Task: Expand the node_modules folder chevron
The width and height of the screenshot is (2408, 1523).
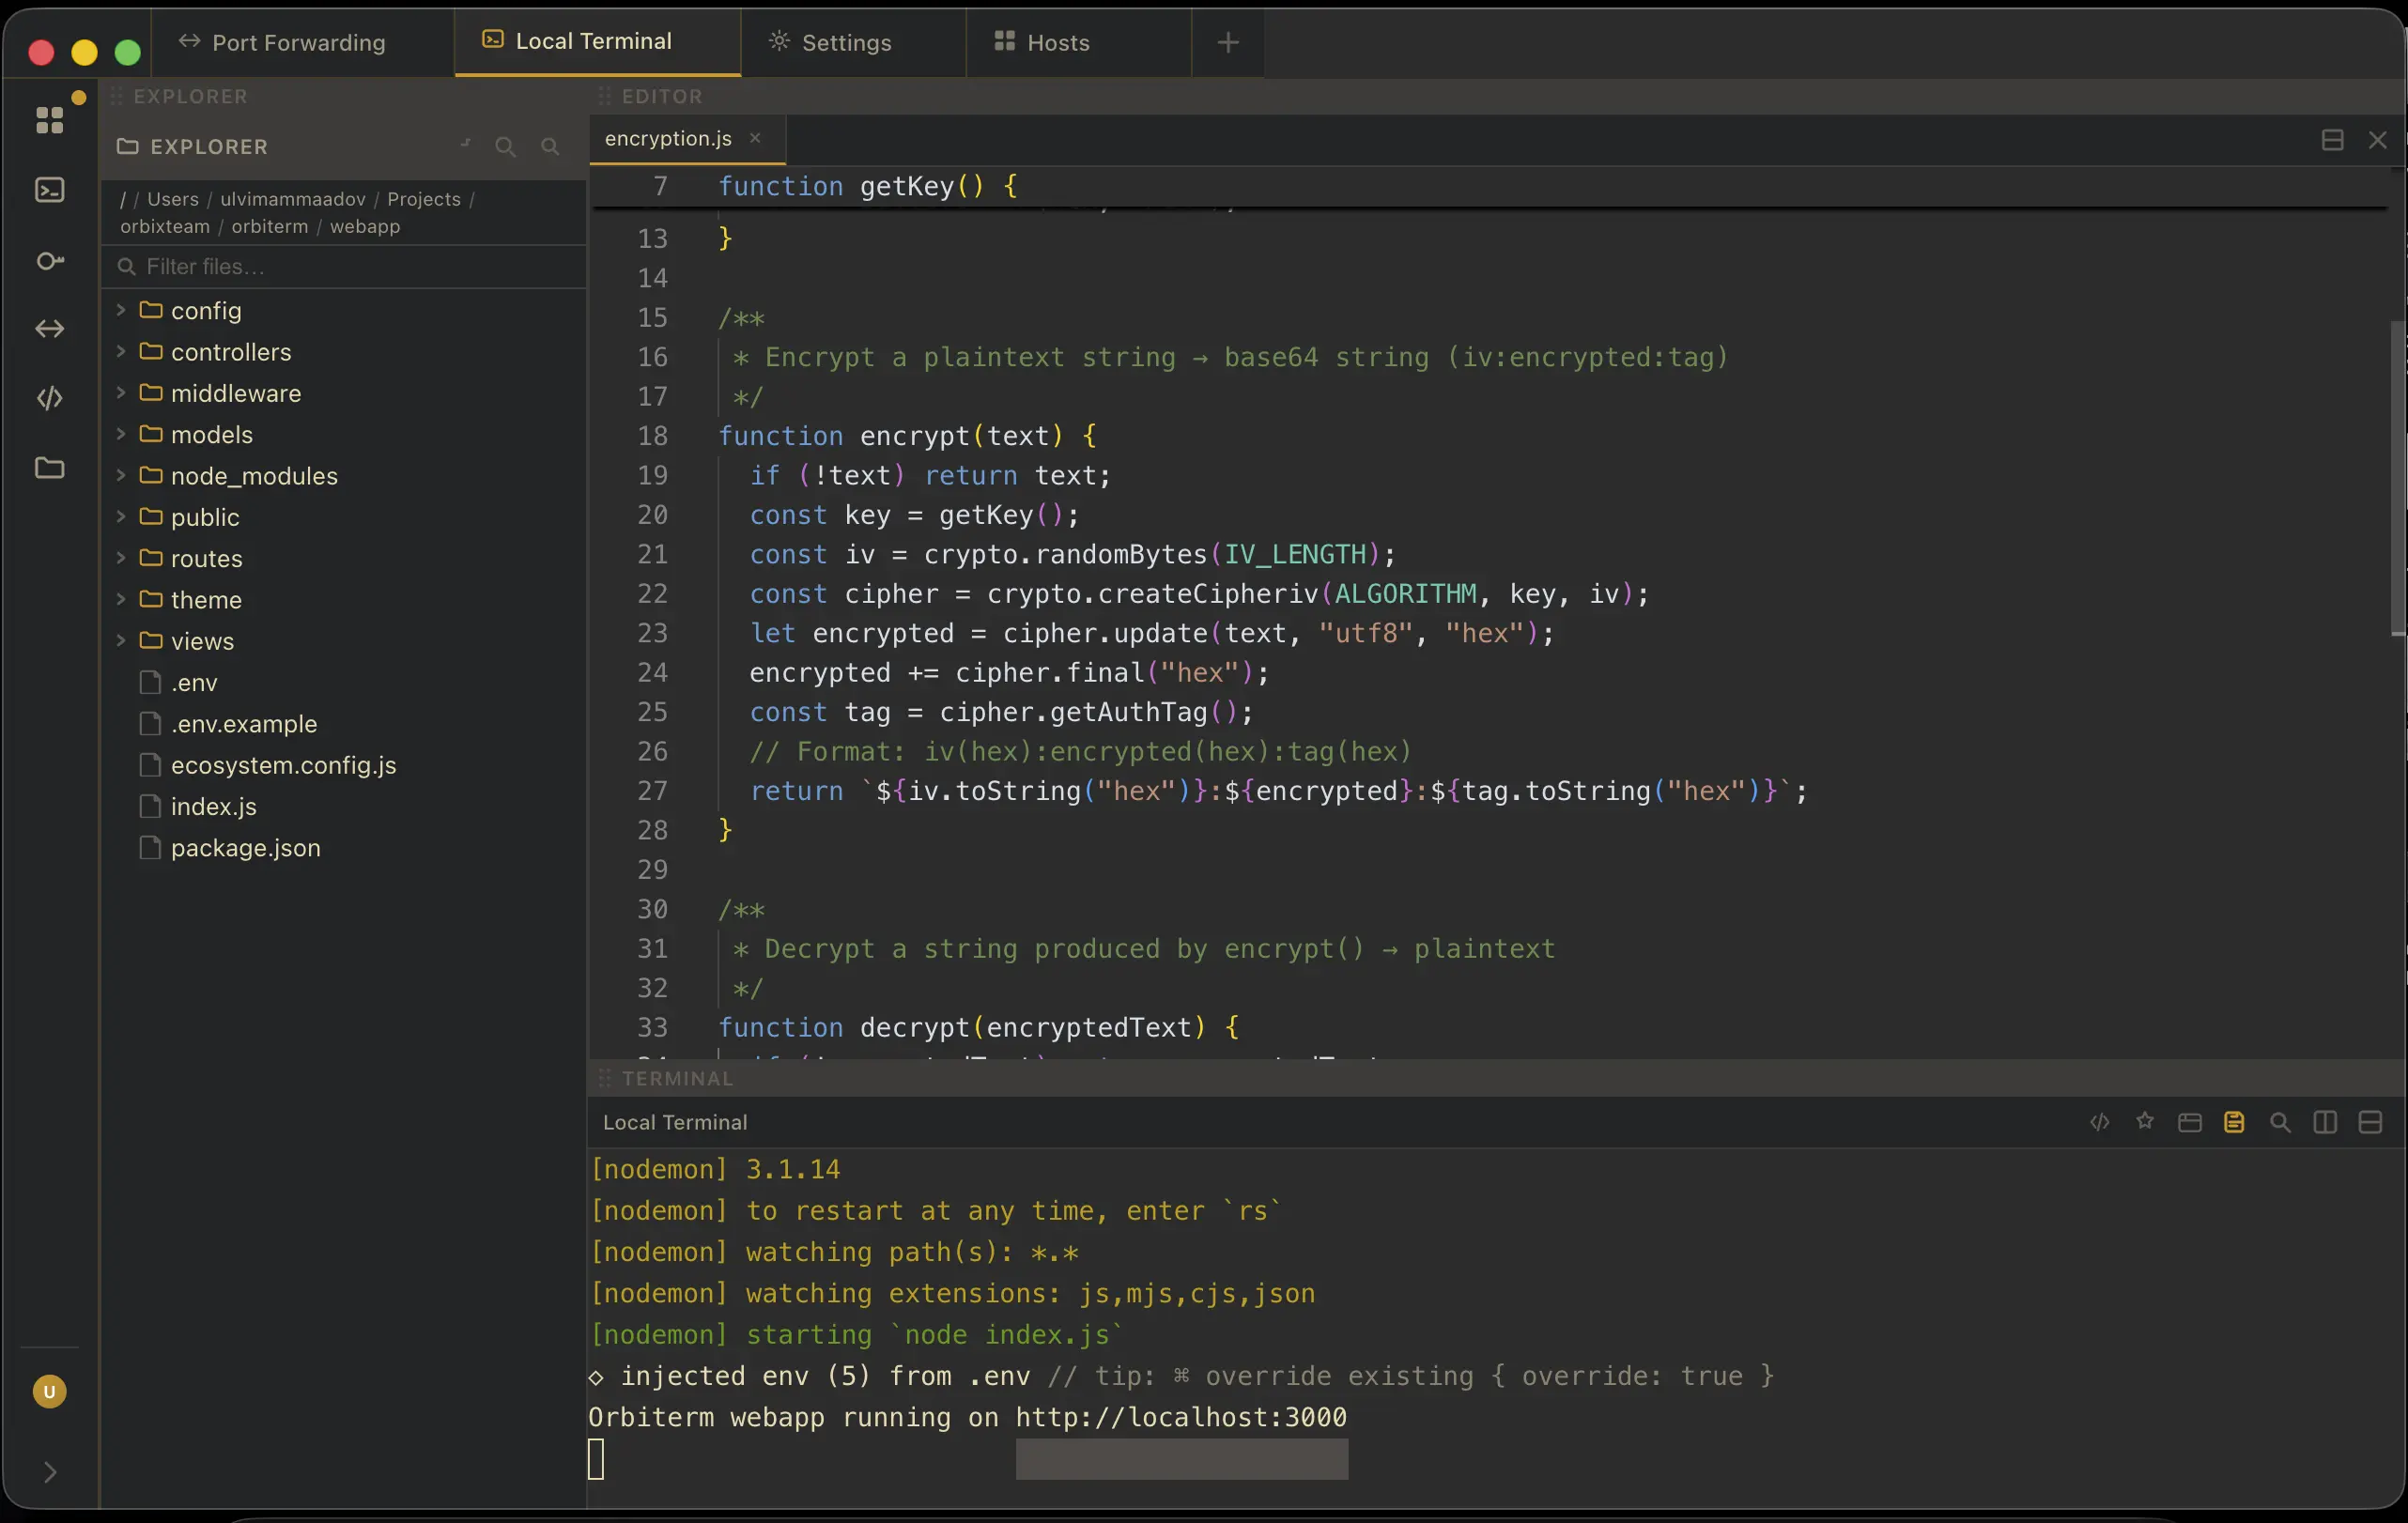Action: coord(120,475)
